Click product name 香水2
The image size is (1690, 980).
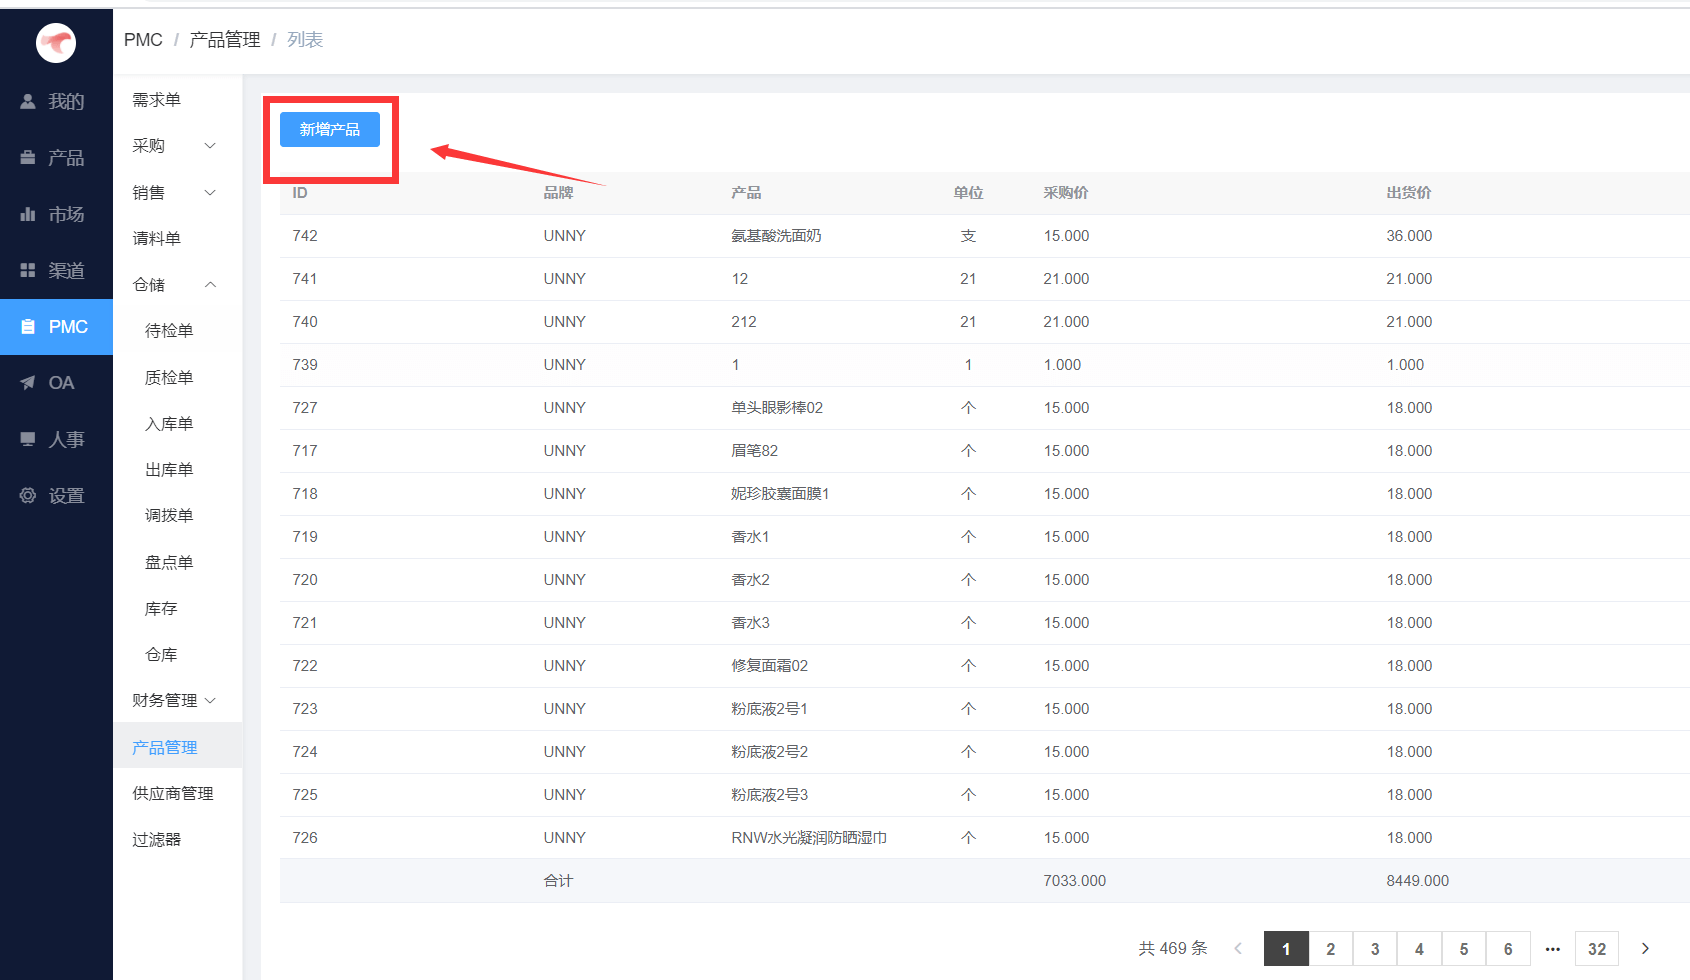[x=750, y=580]
